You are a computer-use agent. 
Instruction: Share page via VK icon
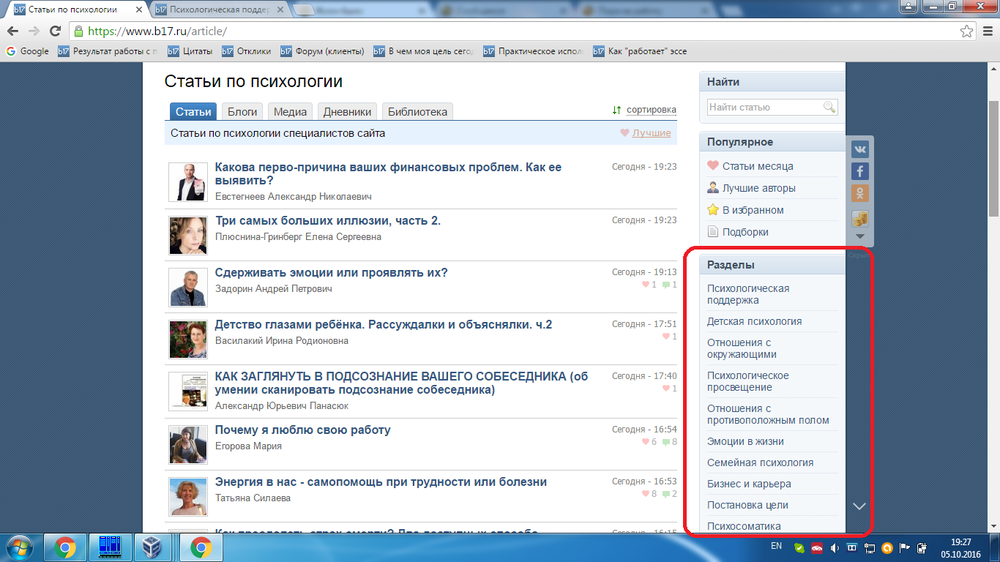click(x=859, y=150)
